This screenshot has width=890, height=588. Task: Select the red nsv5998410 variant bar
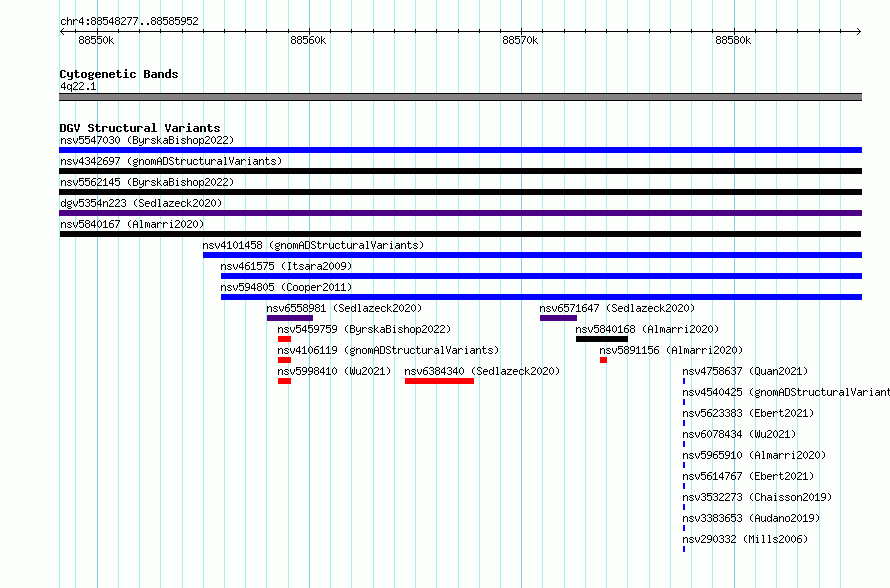coord(284,381)
